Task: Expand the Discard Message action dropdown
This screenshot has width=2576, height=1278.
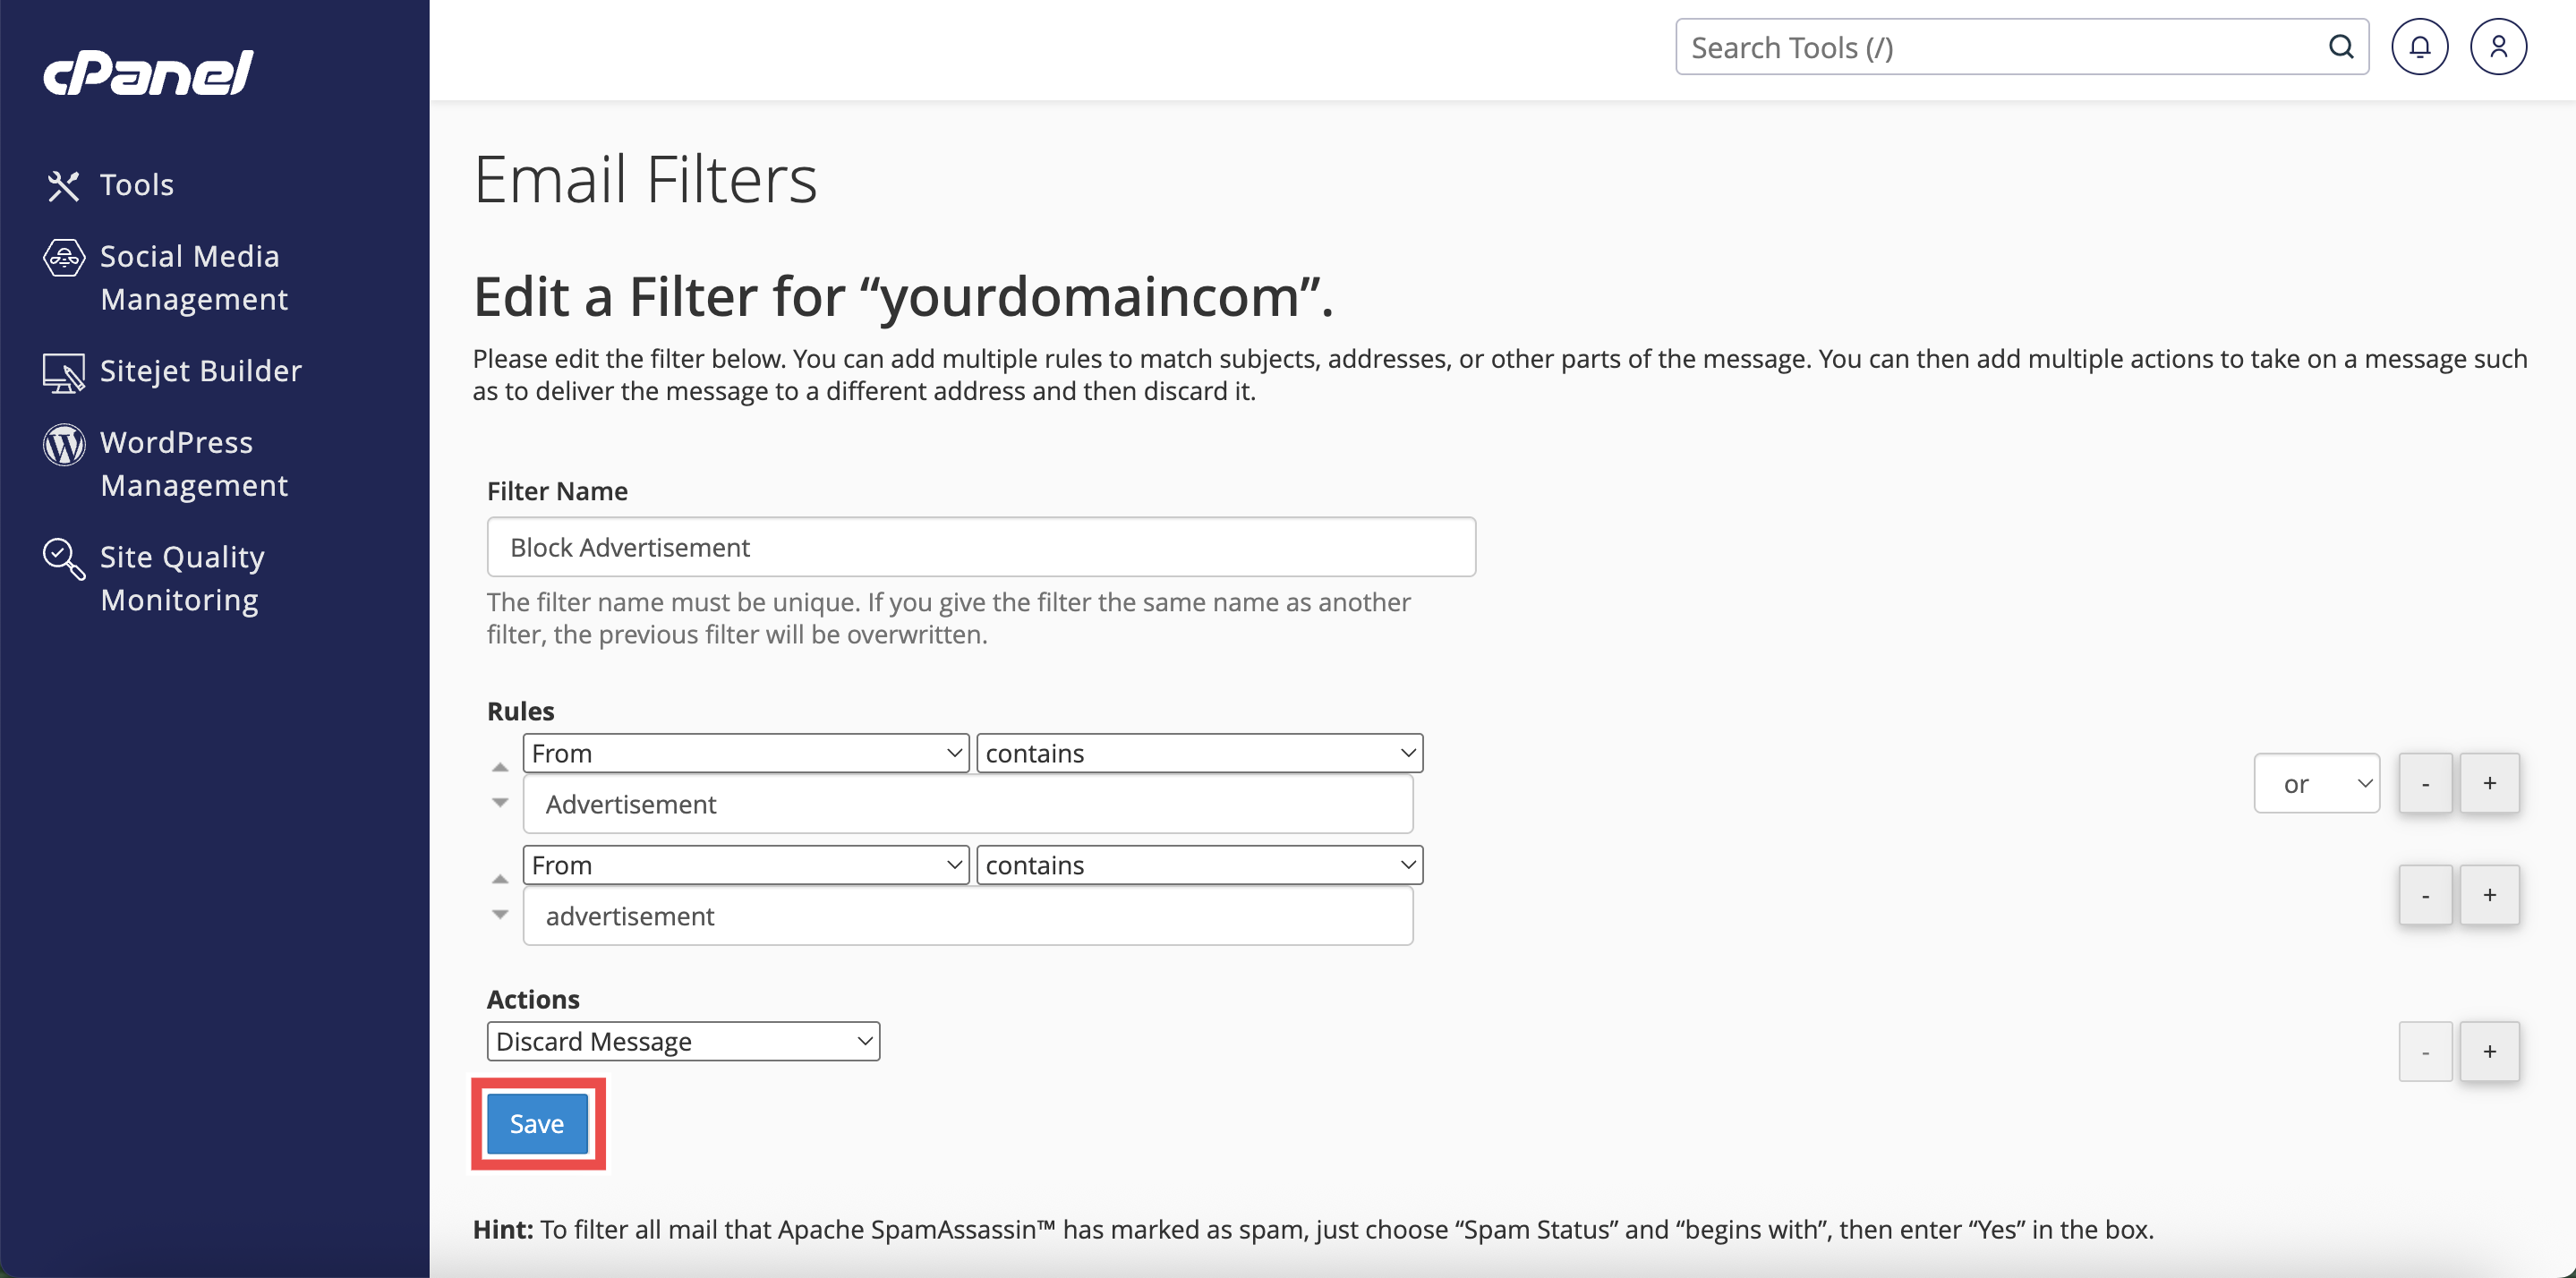Action: point(683,1041)
